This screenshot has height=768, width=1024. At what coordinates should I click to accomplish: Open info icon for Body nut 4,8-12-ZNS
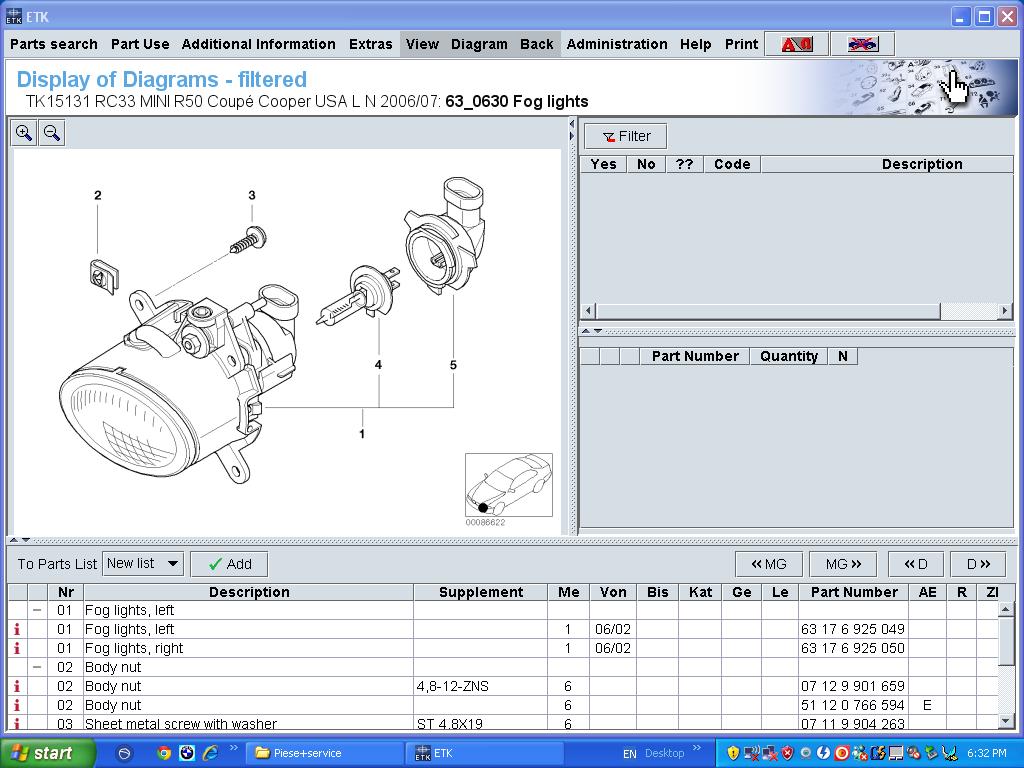16,686
